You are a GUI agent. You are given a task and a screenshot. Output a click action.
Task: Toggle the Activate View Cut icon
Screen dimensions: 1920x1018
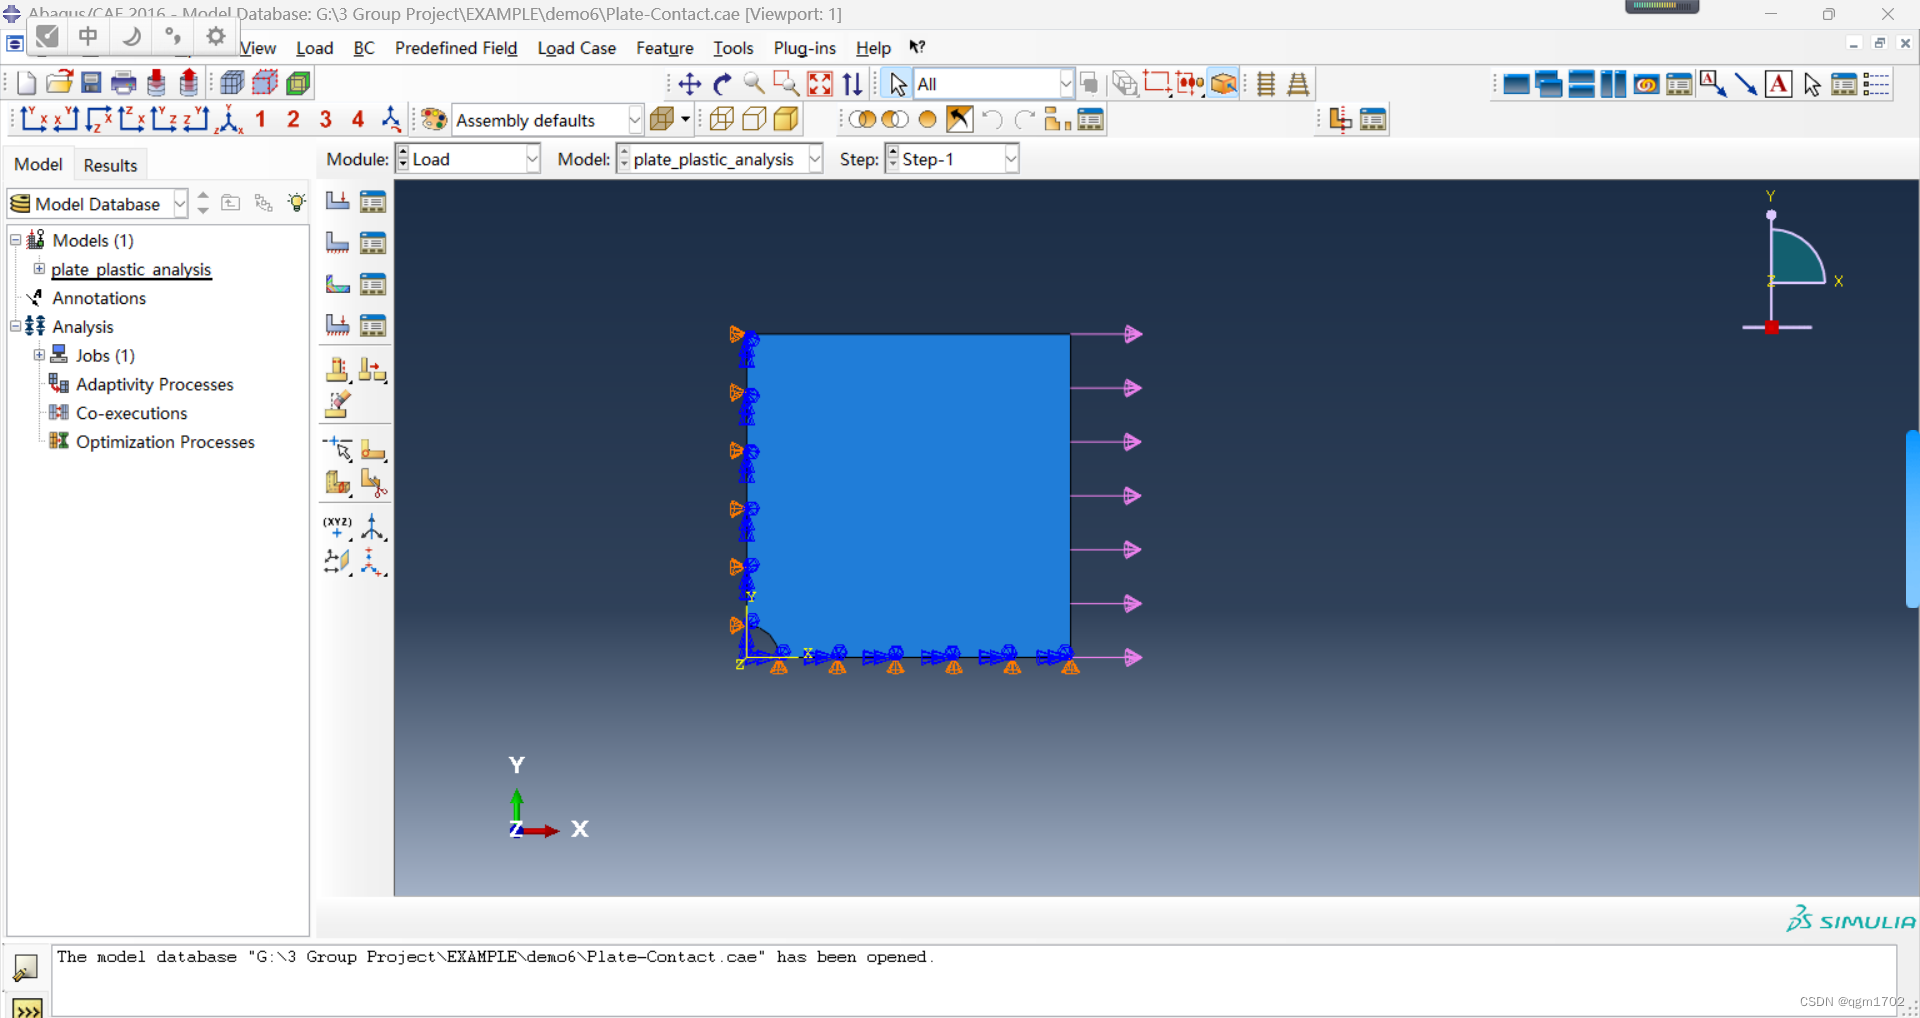pyautogui.click(x=1341, y=120)
